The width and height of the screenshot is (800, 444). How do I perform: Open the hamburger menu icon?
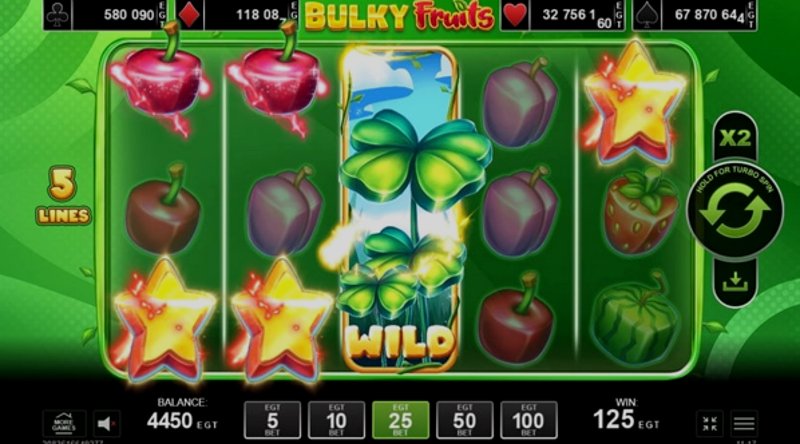tap(744, 424)
